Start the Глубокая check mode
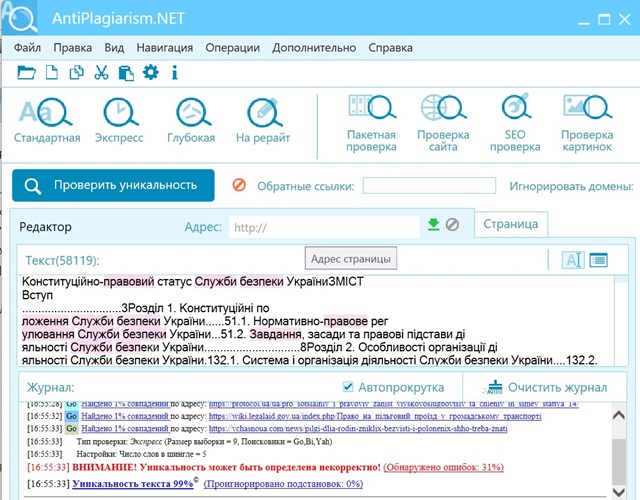640x500 pixels. pyautogui.click(x=191, y=121)
